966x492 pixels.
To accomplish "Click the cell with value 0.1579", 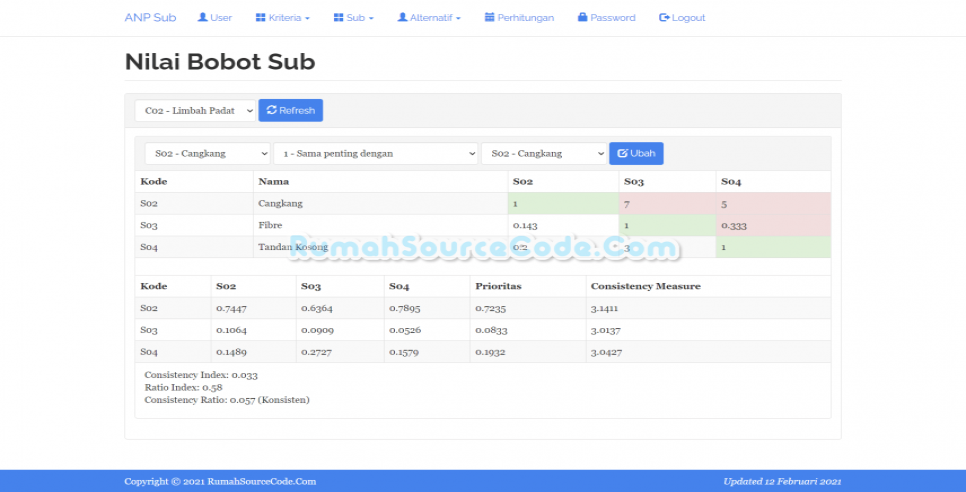I will pyautogui.click(x=427, y=352).
